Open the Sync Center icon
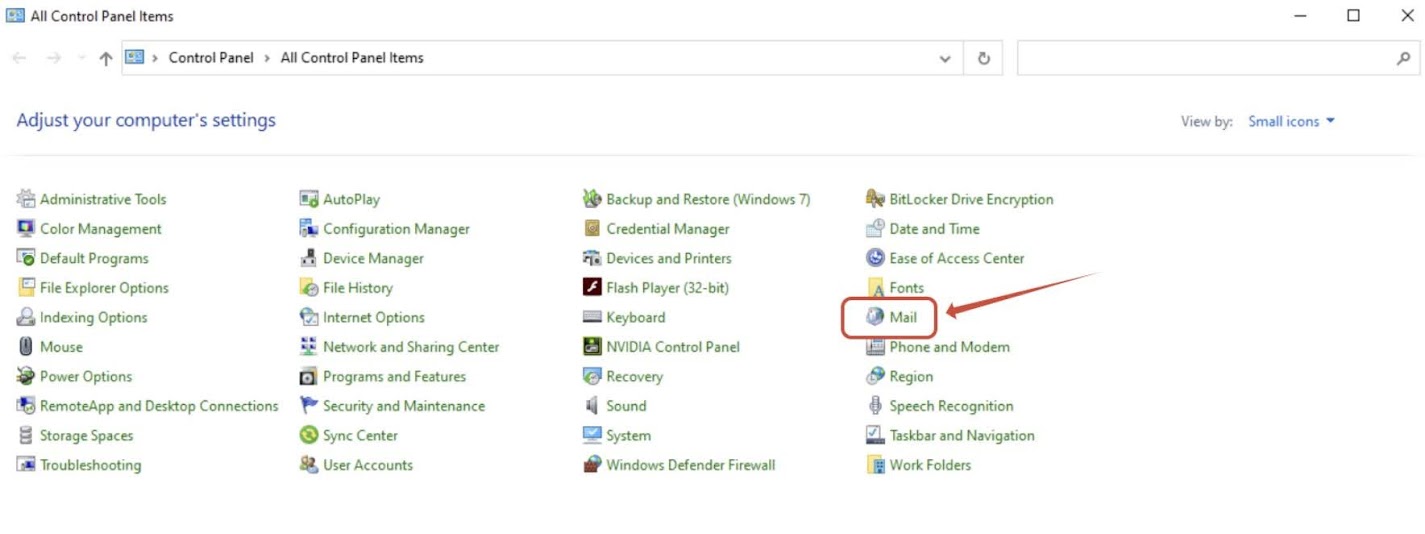This screenshot has height=534, width=1425. pos(309,435)
